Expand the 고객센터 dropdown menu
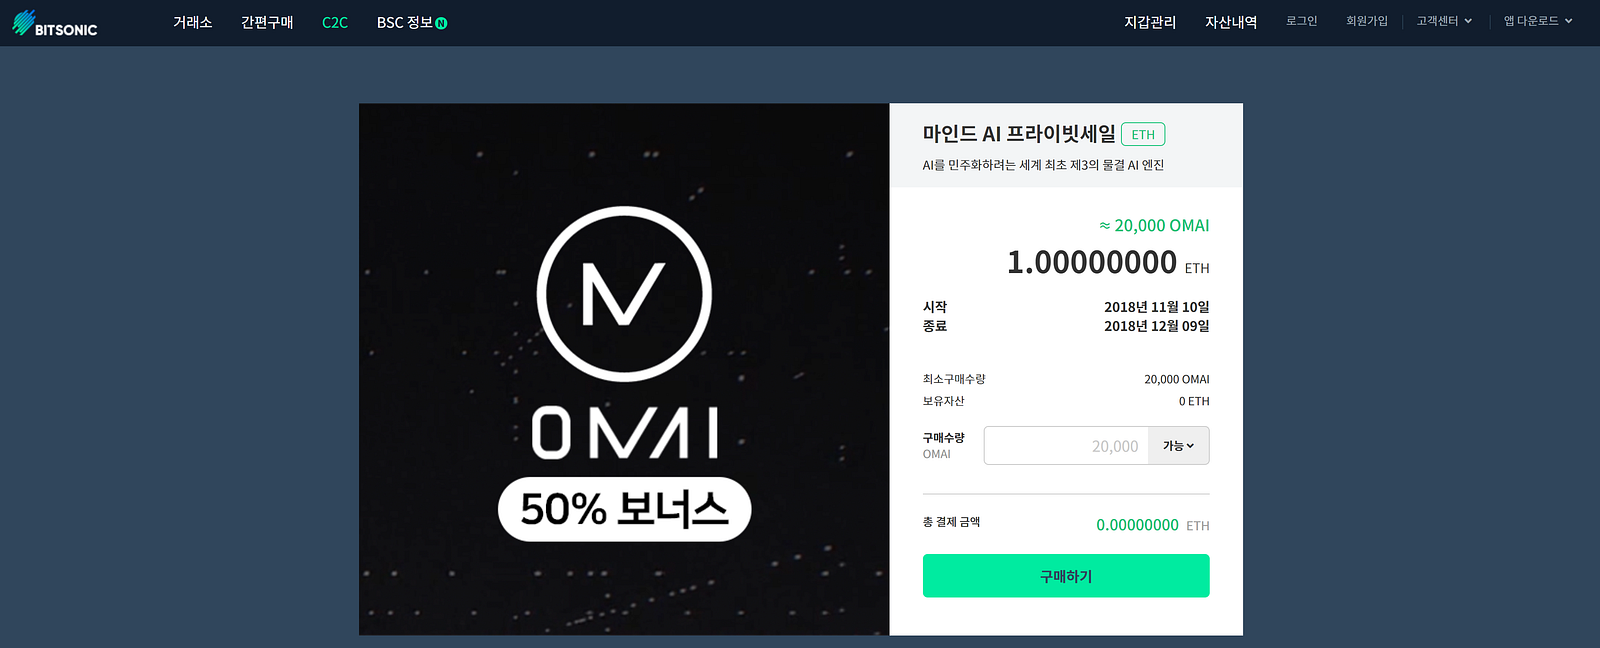The image size is (1600, 648). 1444,21
